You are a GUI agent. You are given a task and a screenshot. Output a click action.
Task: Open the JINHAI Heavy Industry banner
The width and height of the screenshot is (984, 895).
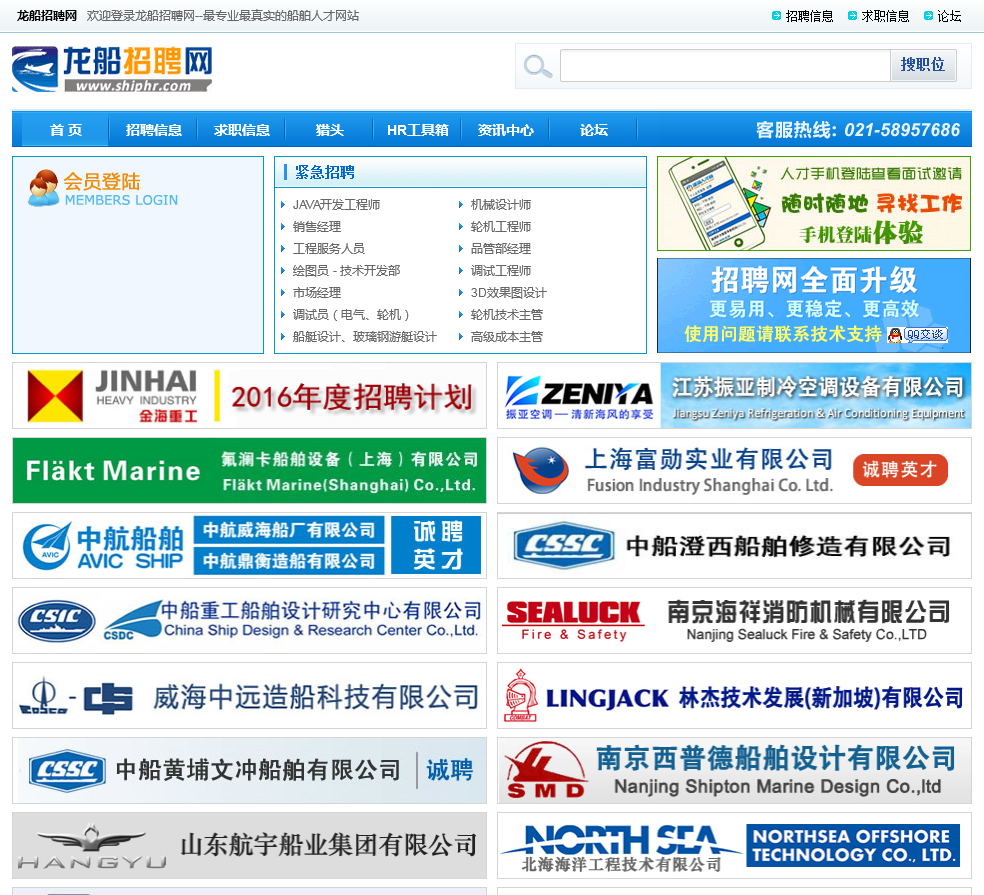pyautogui.click(x=249, y=395)
